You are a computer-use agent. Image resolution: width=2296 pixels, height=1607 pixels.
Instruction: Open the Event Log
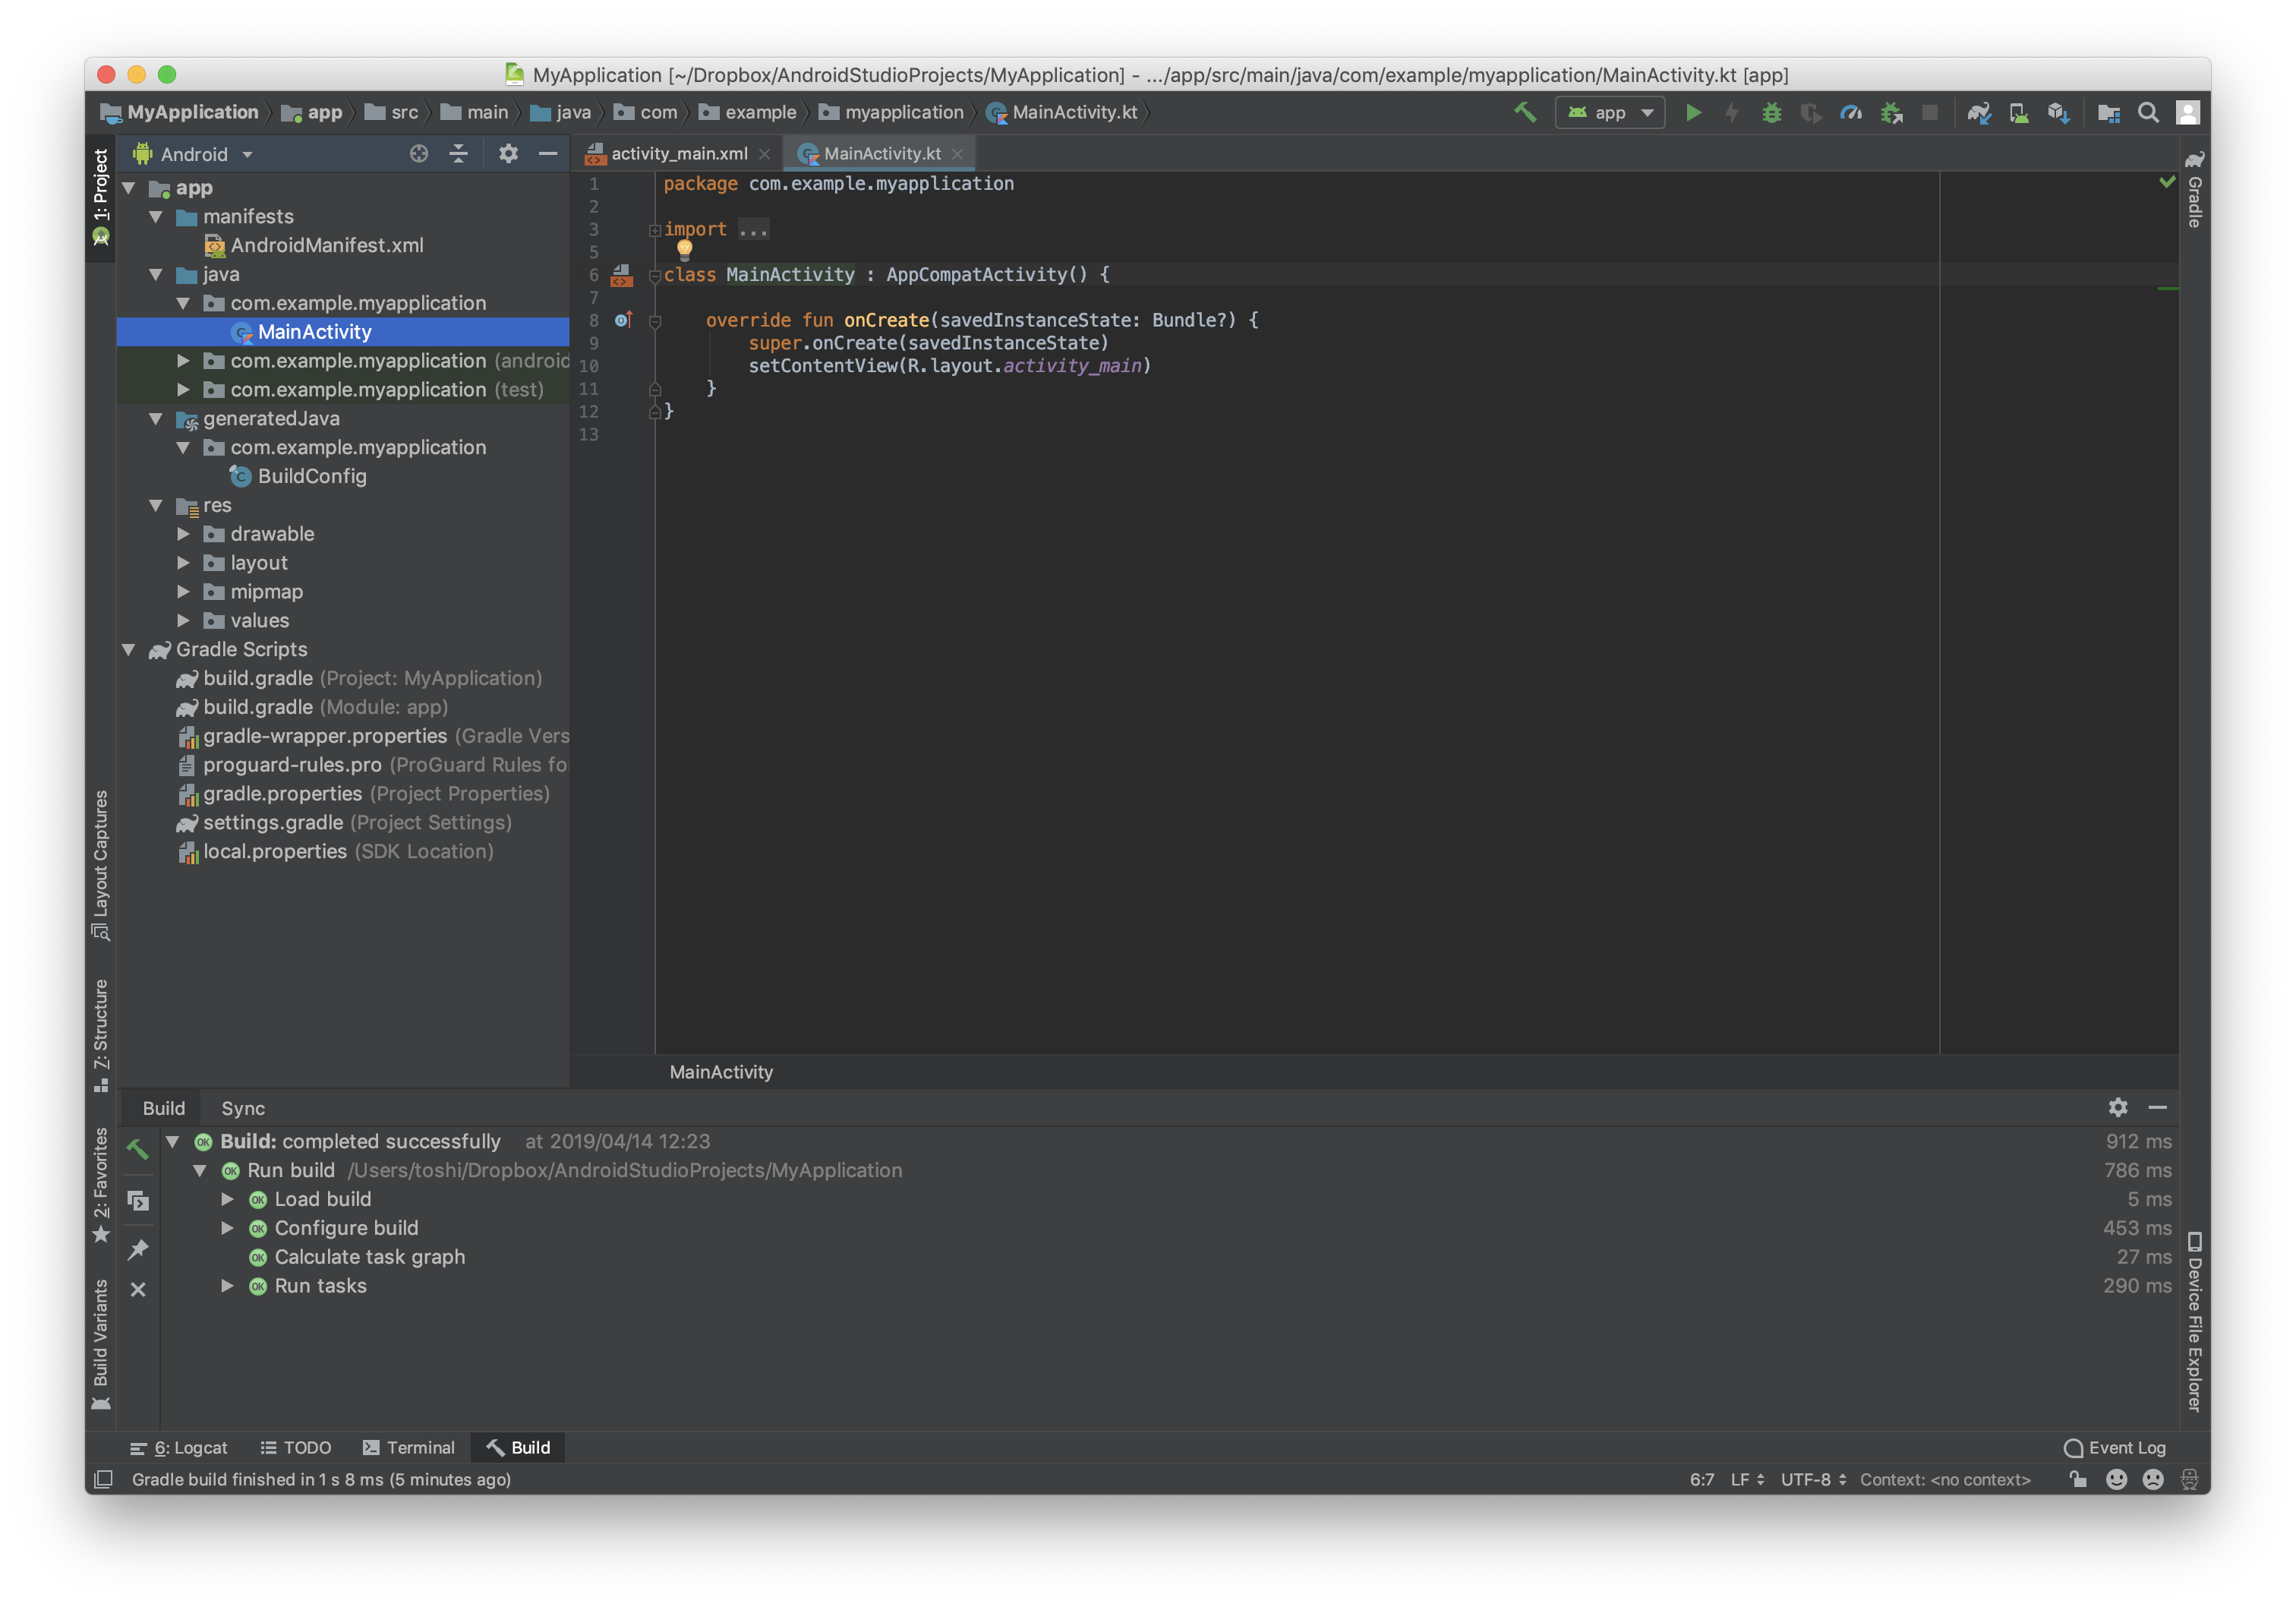coord(2114,1448)
